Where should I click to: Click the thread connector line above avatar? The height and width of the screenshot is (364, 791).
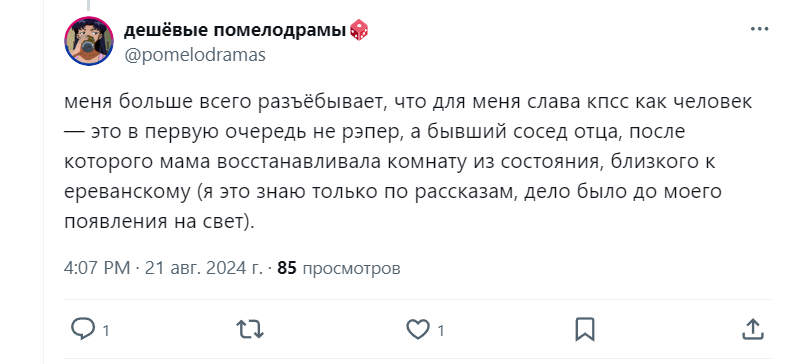coord(89,6)
